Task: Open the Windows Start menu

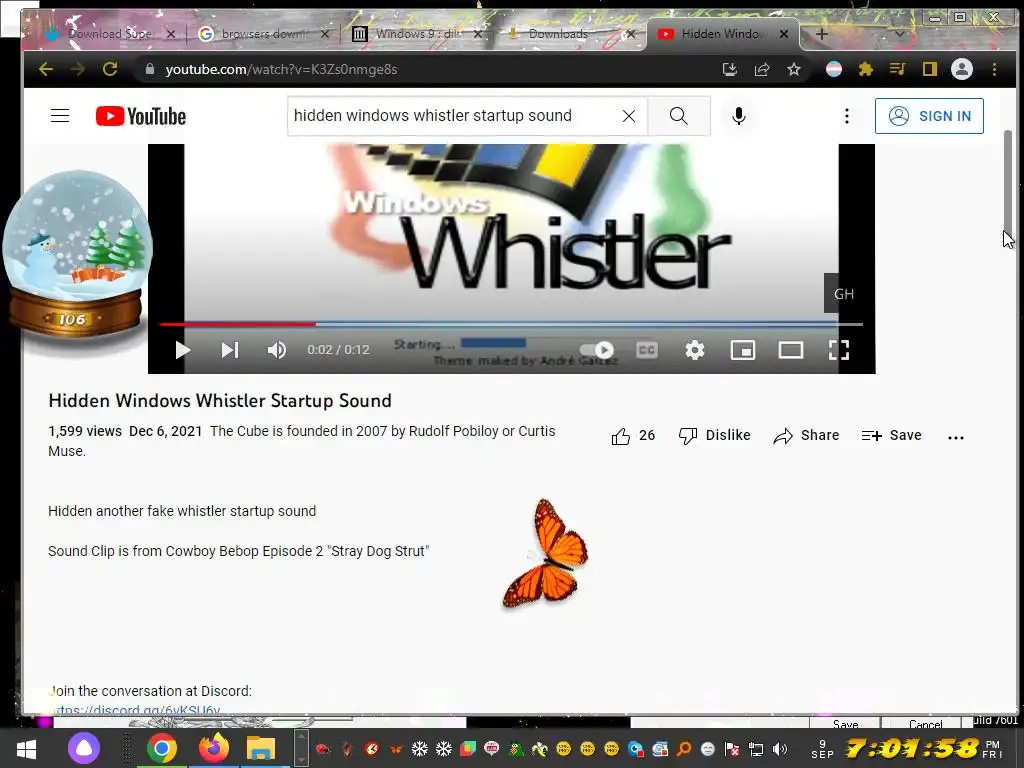Action: [x=26, y=748]
